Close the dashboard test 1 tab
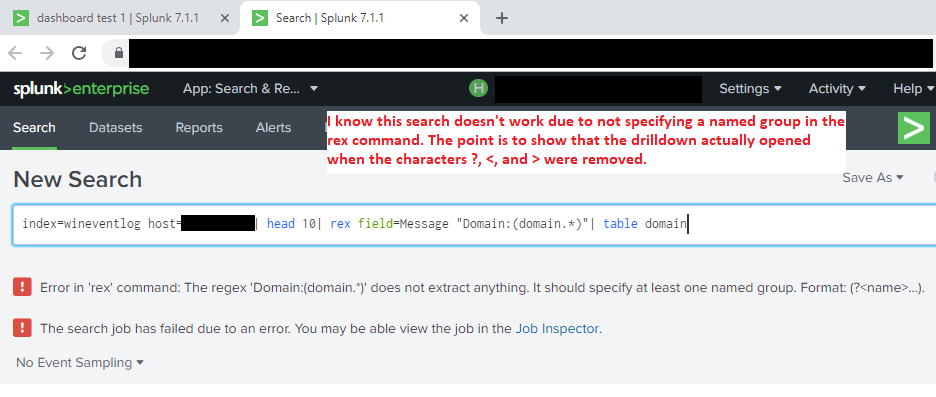 click(x=224, y=18)
